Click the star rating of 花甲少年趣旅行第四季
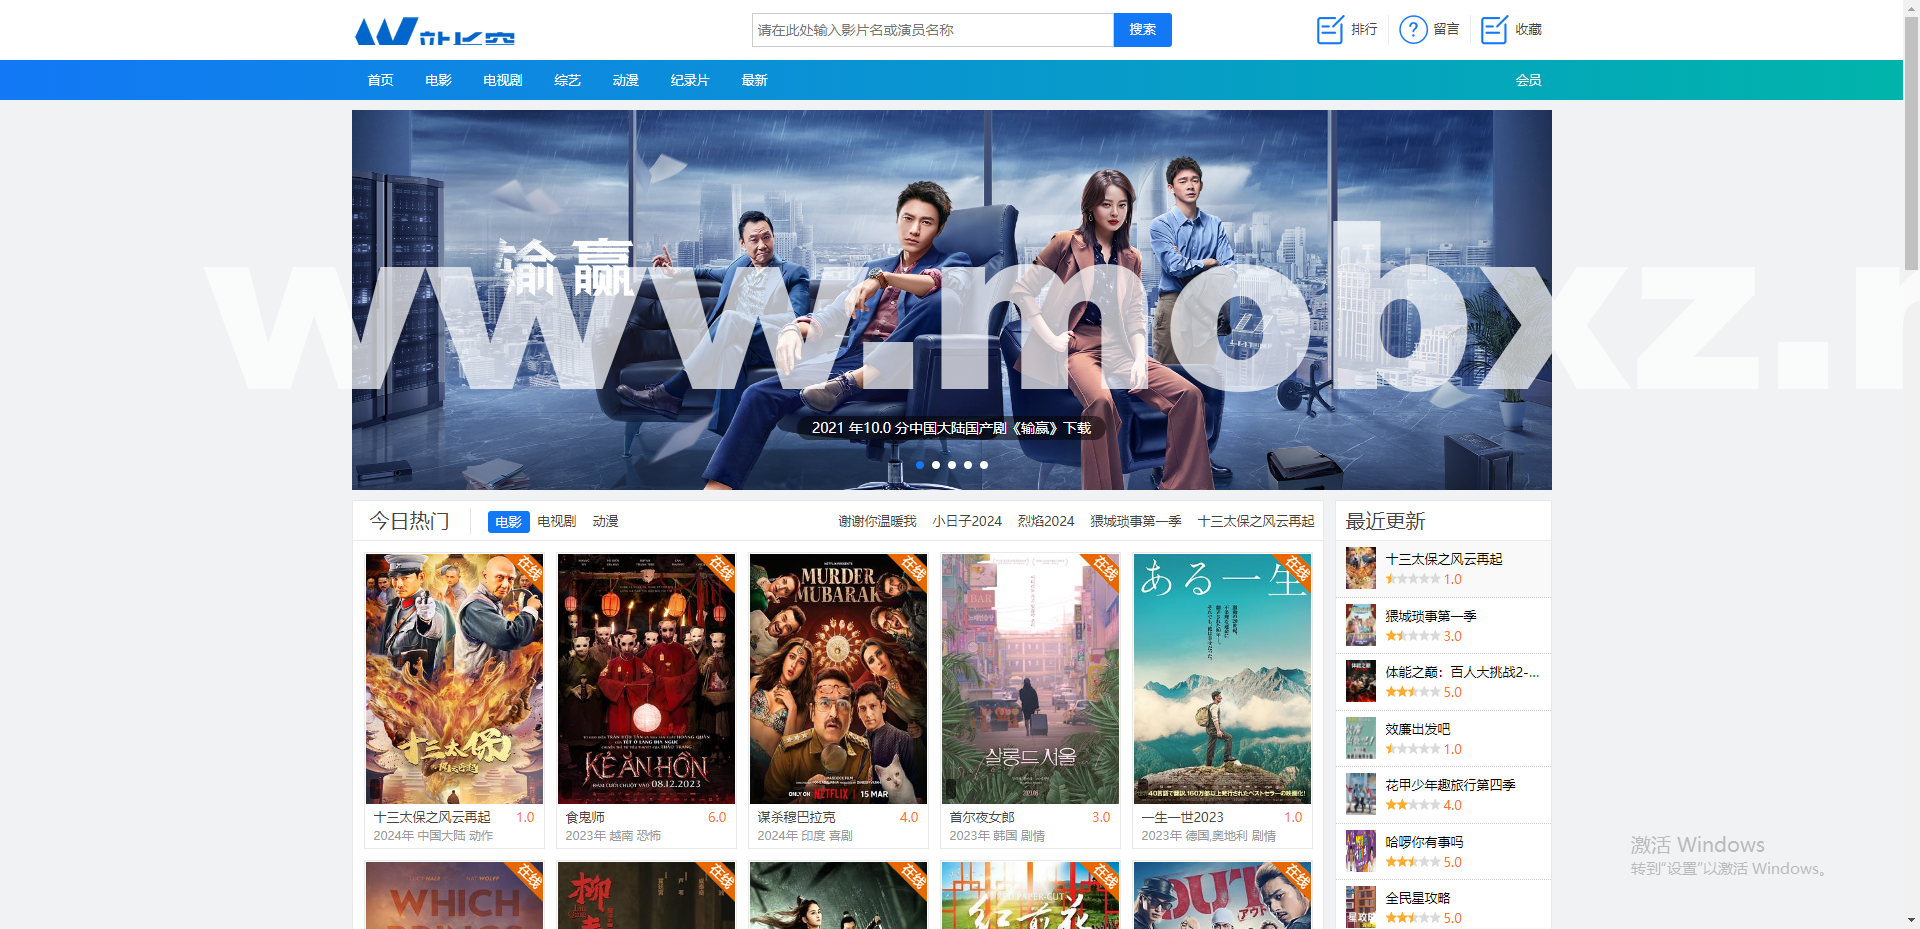Screen dimensions: 1920x929 click(1413, 805)
